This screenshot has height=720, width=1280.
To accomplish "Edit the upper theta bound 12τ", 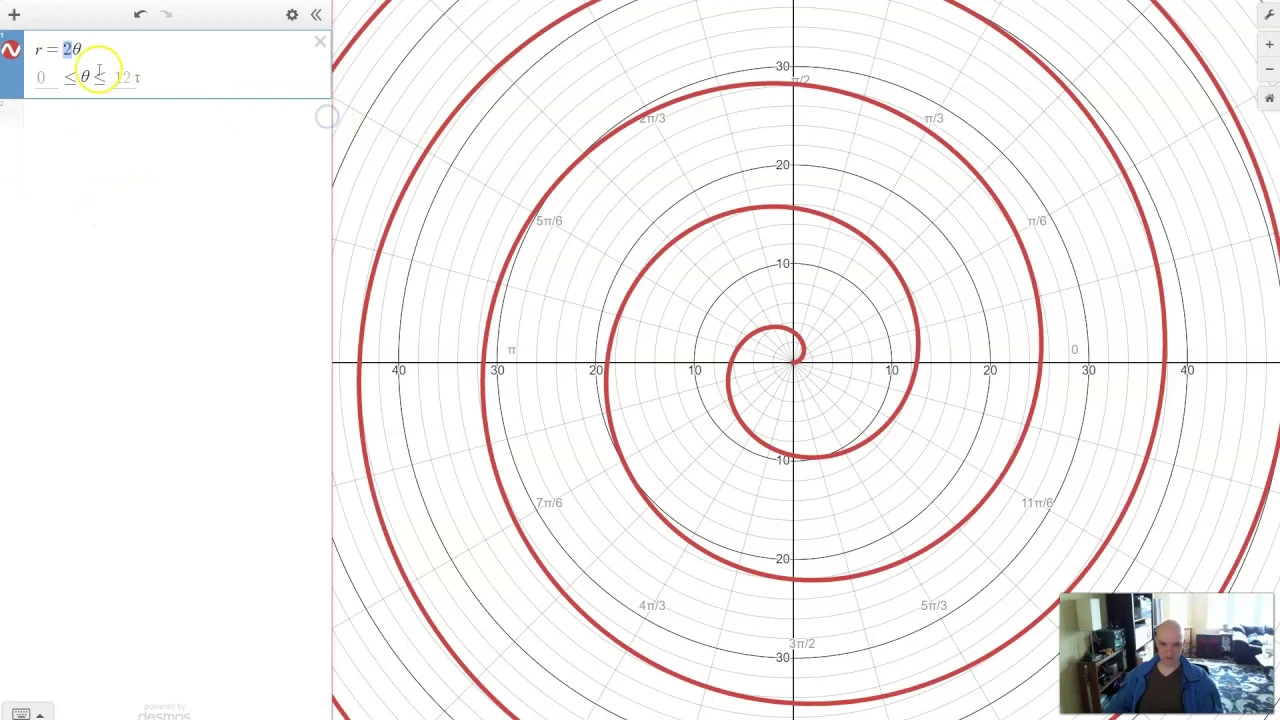I will pos(127,78).
